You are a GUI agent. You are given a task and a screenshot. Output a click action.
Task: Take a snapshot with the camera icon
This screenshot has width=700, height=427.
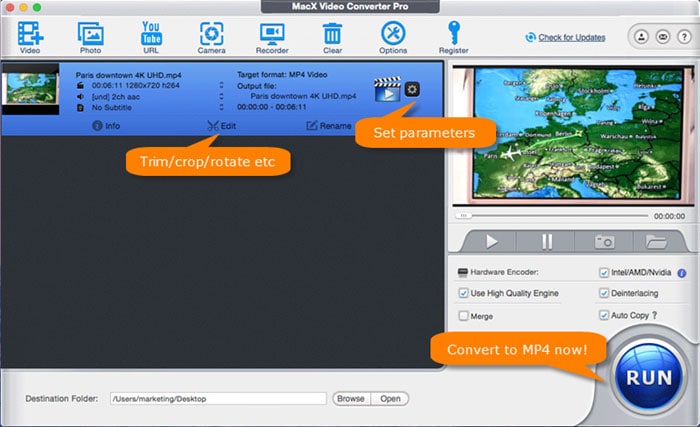click(604, 242)
